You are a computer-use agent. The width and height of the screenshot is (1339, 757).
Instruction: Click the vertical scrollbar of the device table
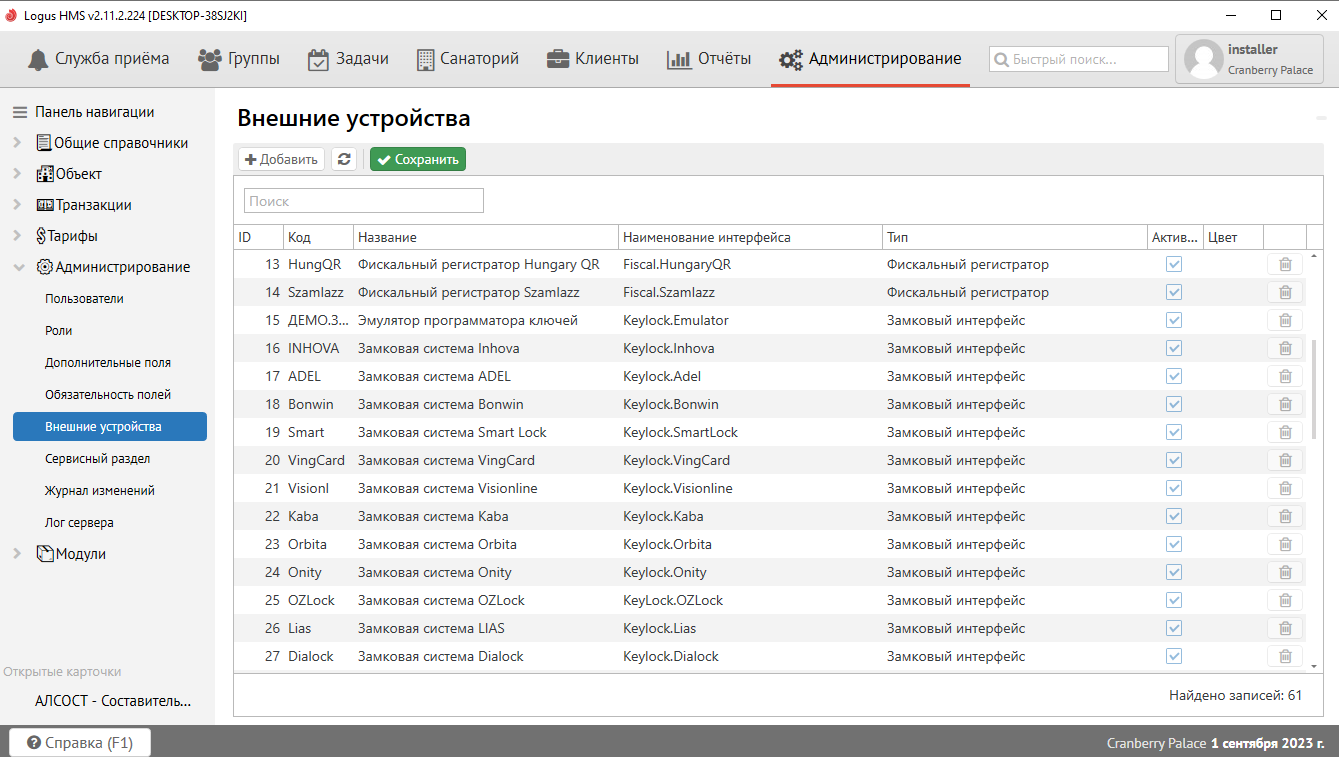point(1315,389)
